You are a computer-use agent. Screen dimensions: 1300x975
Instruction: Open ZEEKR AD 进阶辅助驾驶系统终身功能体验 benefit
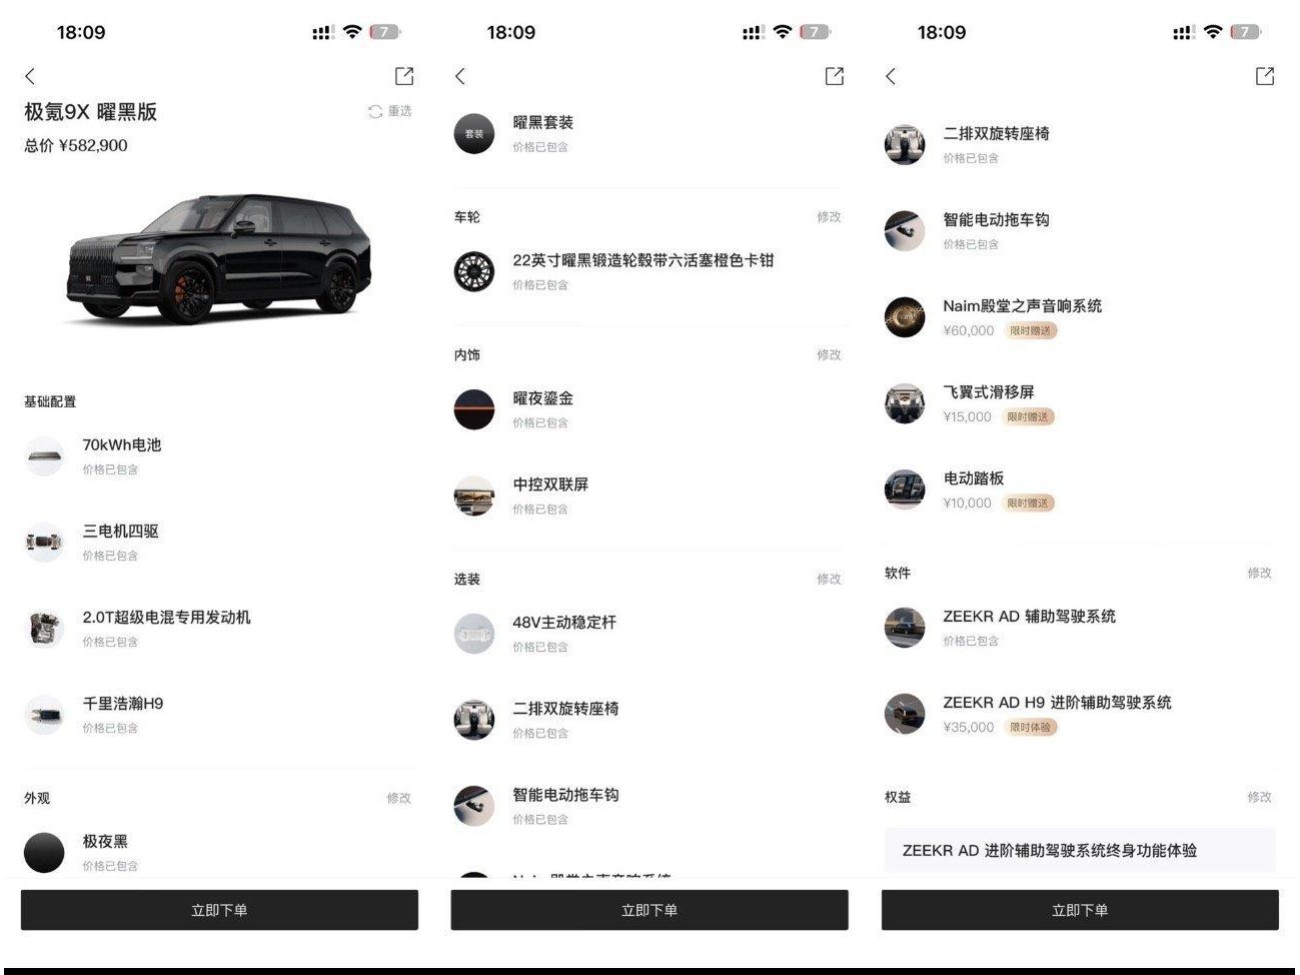click(x=1080, y=850)
